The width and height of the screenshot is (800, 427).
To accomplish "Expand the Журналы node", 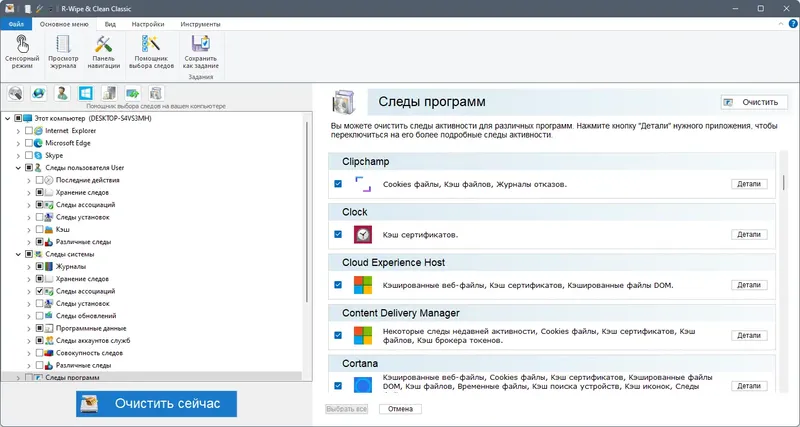I will click(29, 266).
